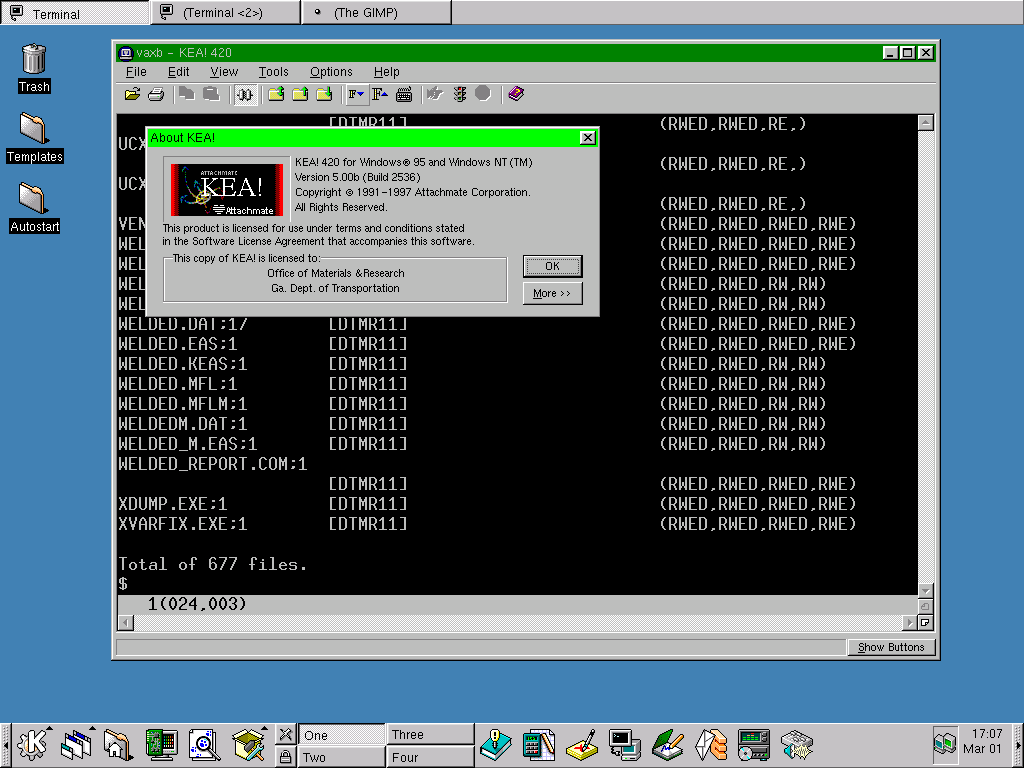This screenshot has height=768, width=1024.
Task: Click the traffic light toolbar icon
Action: pyautogui.click(x=460, y=95)
